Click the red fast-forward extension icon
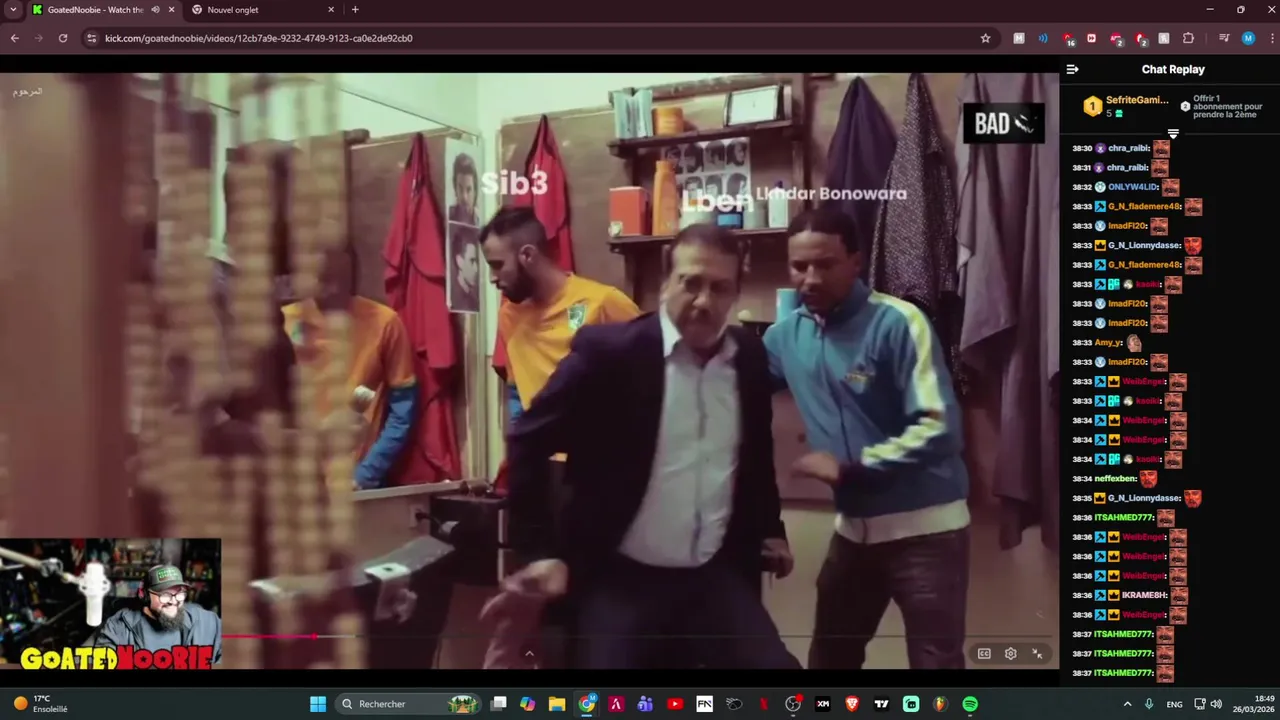1280x720 pixels. 1091,38
